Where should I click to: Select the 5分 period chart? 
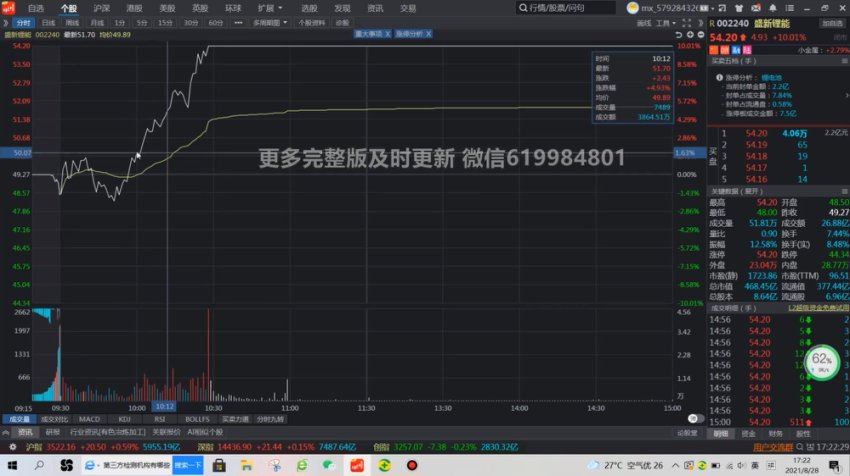(x=141, y=23)
